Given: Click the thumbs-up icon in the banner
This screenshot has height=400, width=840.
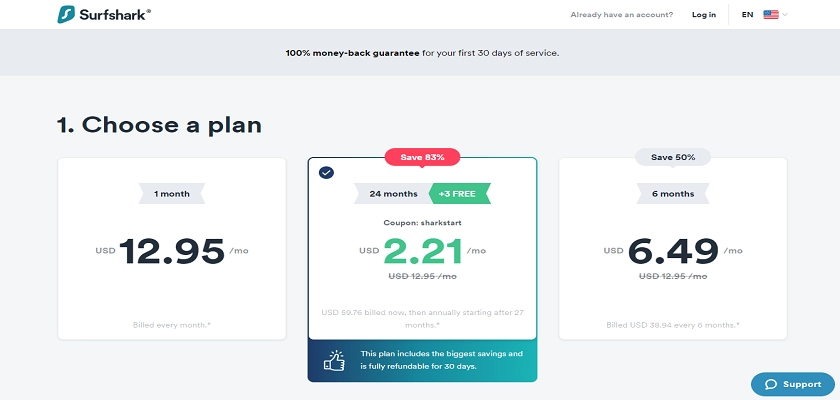Looking at the screenshot, I should [x=334, y=360].
